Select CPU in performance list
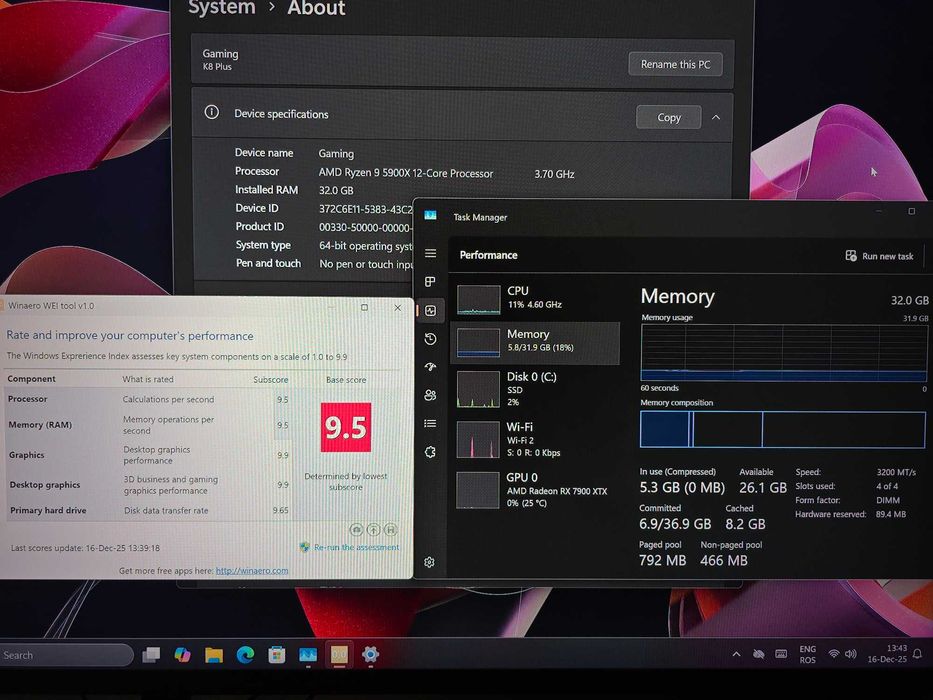This screenshot has height=700, width=933. tap(536, 298)
